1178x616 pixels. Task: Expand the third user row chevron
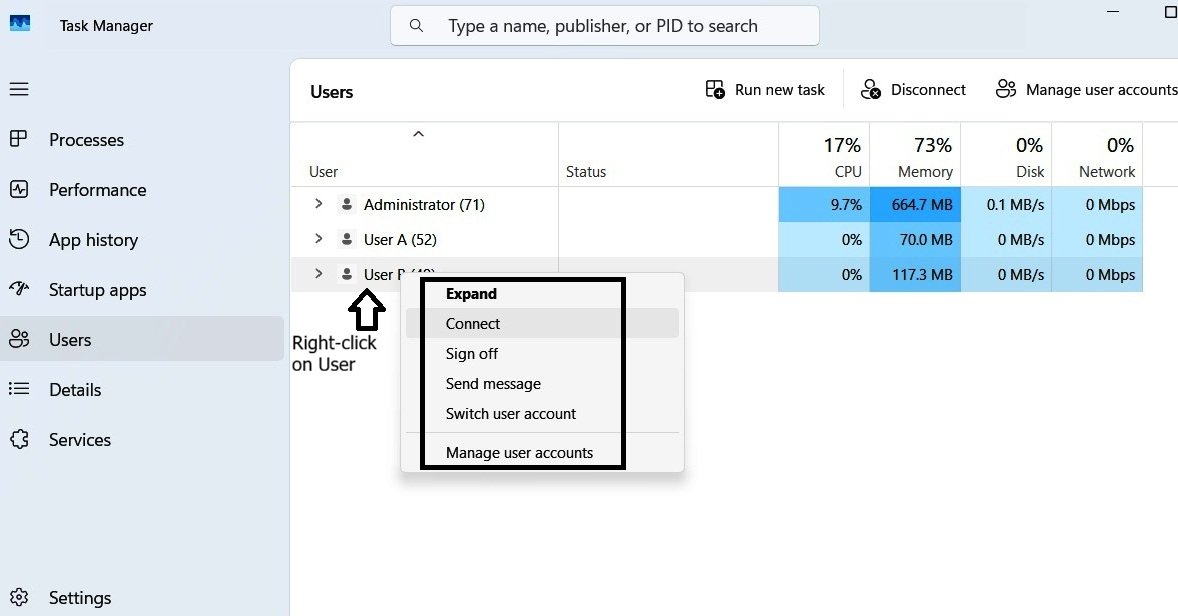pos(319,274)
